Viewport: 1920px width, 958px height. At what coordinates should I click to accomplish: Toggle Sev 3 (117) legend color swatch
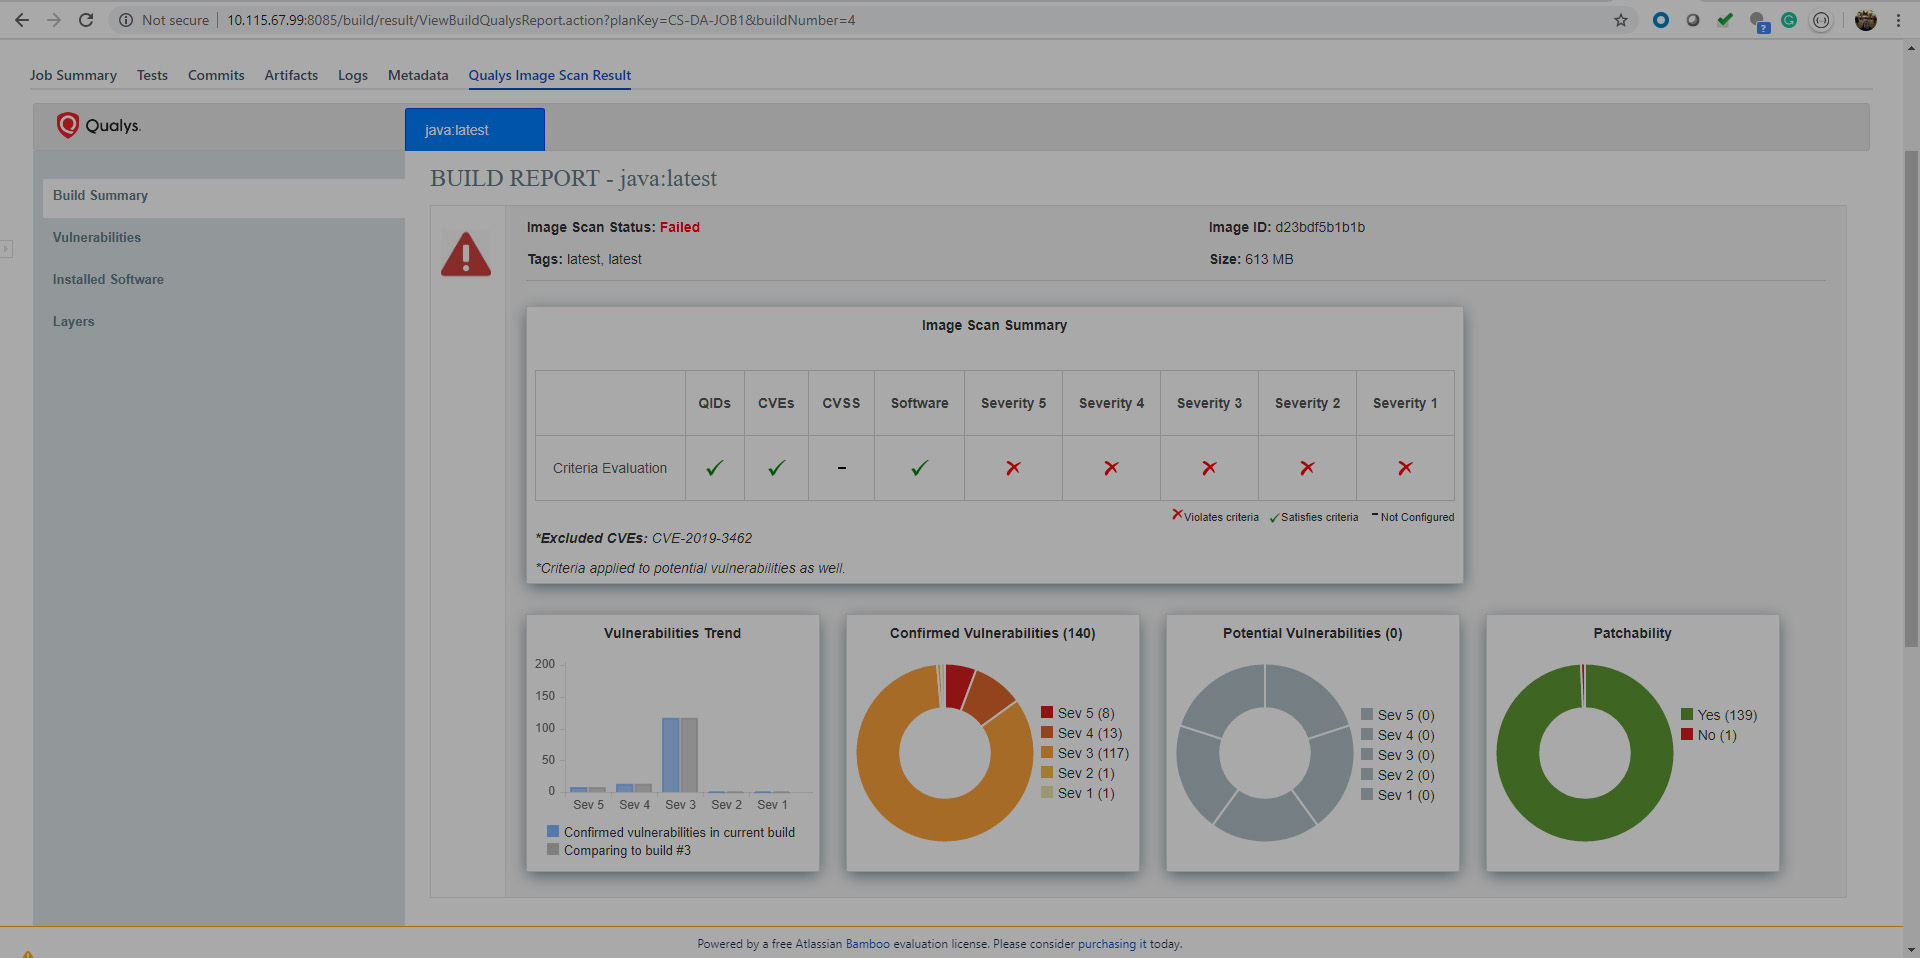(1047, 753)
